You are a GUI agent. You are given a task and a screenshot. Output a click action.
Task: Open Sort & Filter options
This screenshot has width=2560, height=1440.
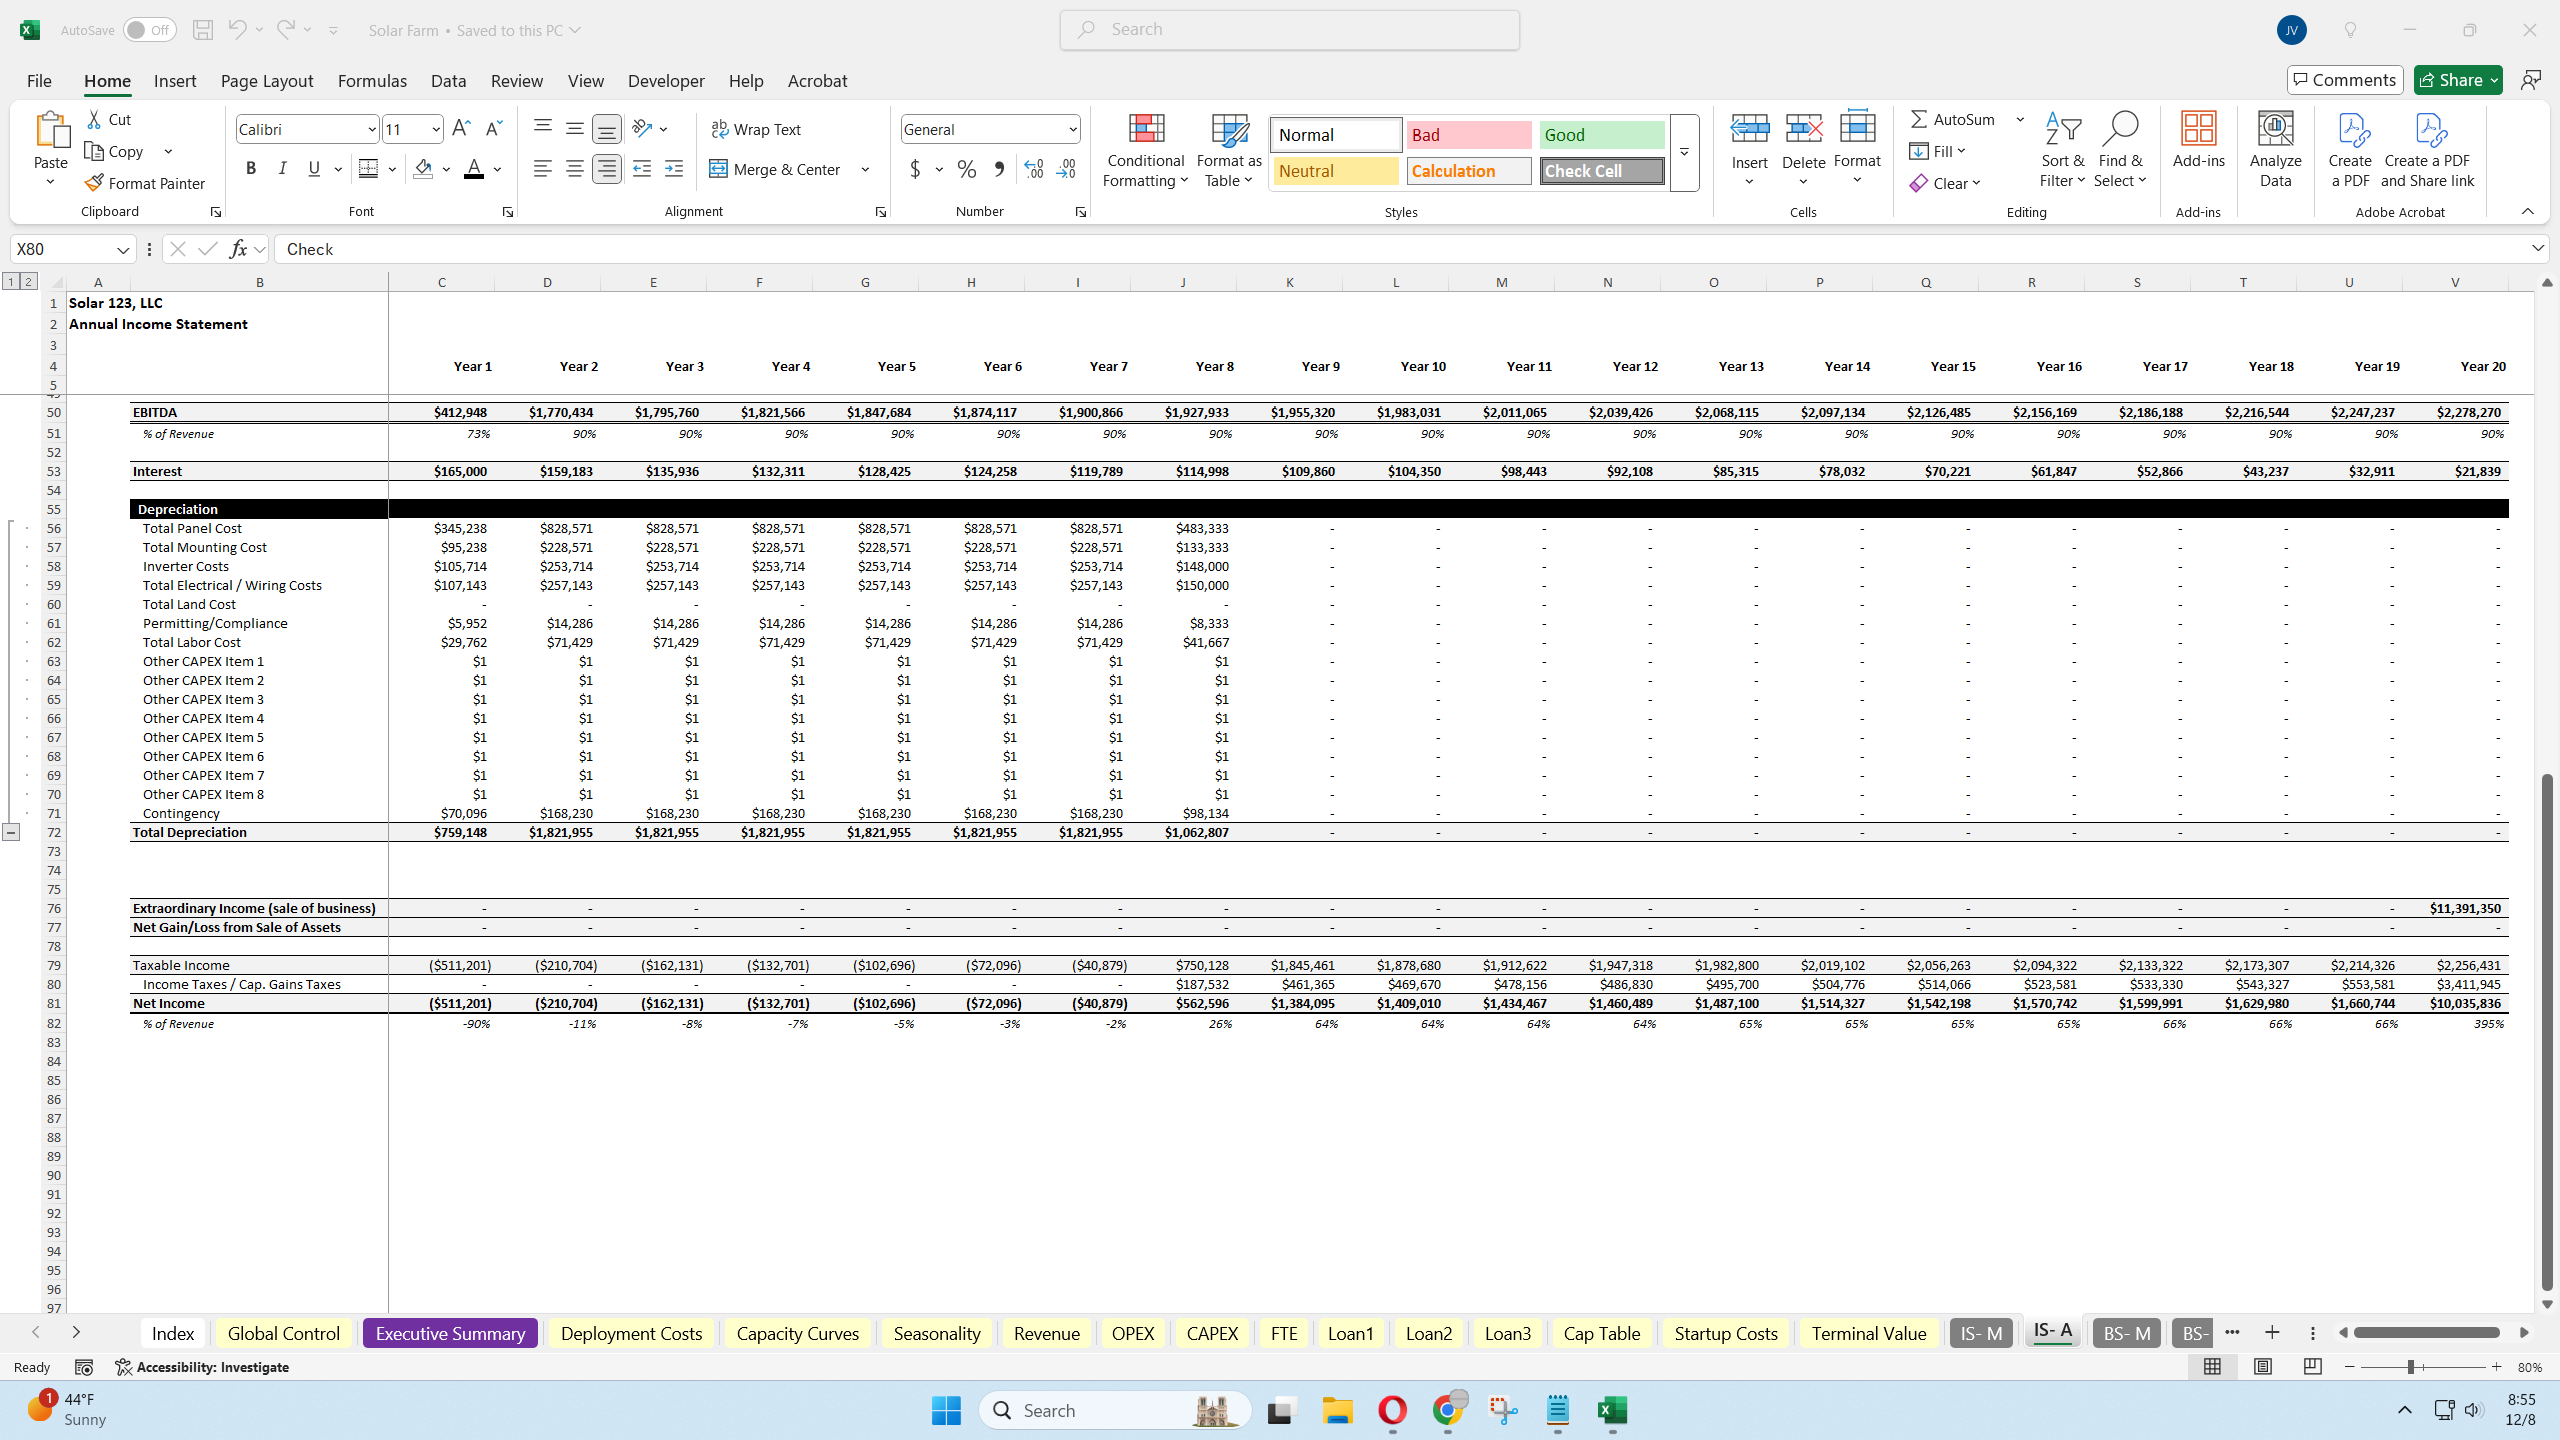[2062, 150]
